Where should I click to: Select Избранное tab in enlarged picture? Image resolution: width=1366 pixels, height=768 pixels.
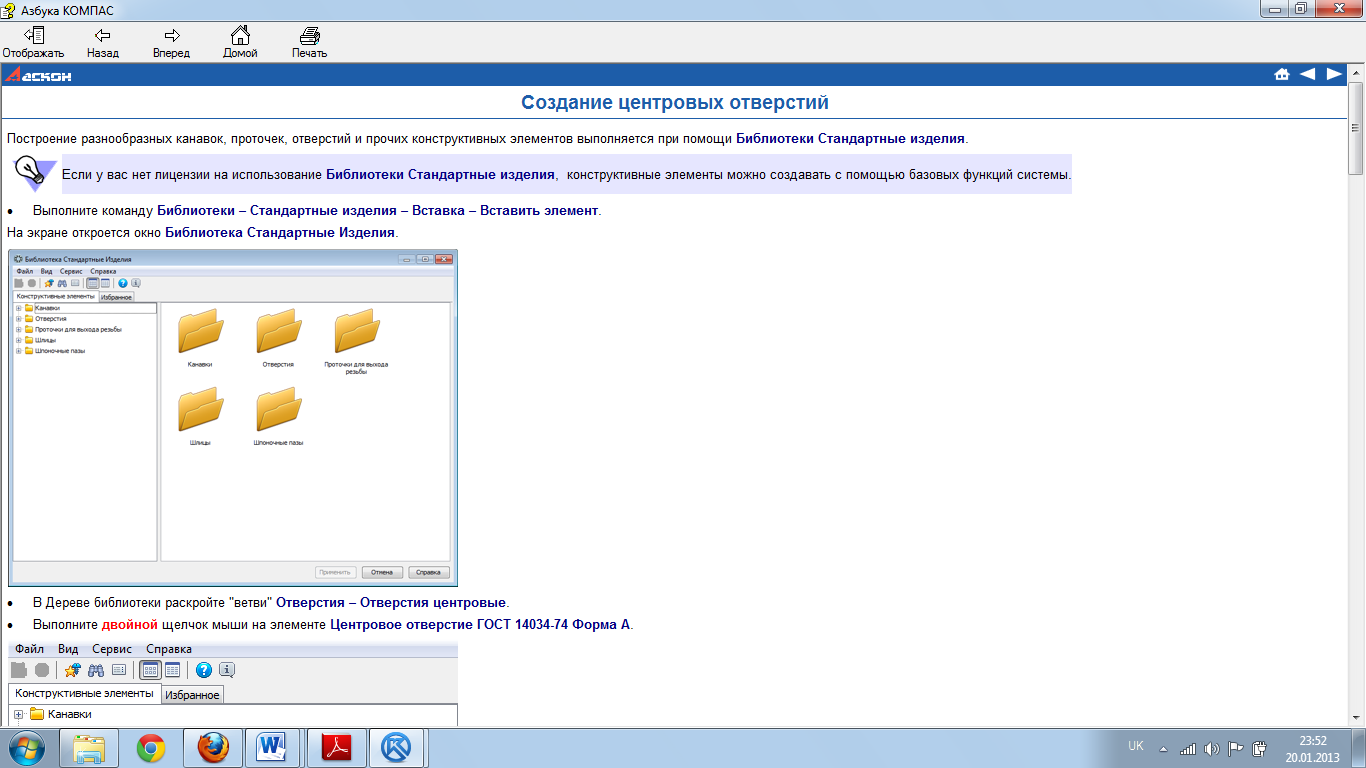pyautogui.click(x=192, y=694)
